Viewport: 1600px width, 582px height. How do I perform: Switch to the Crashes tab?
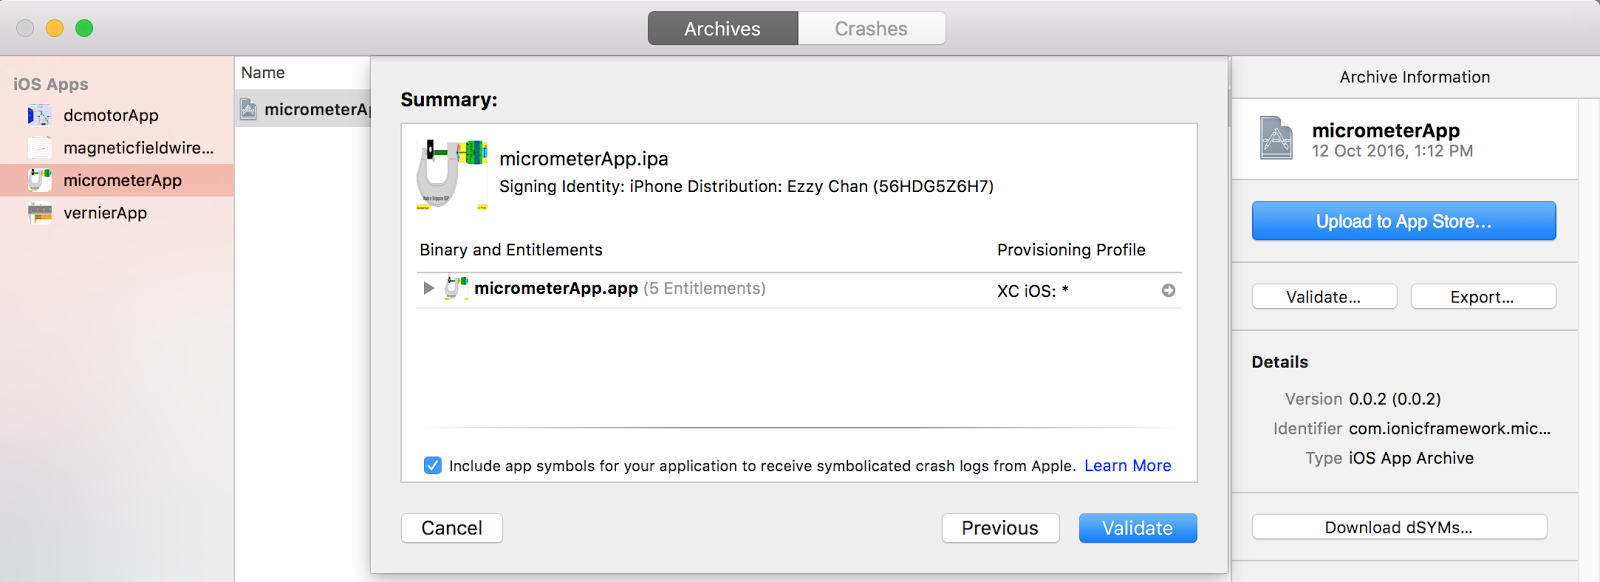[x=871, y=29]
